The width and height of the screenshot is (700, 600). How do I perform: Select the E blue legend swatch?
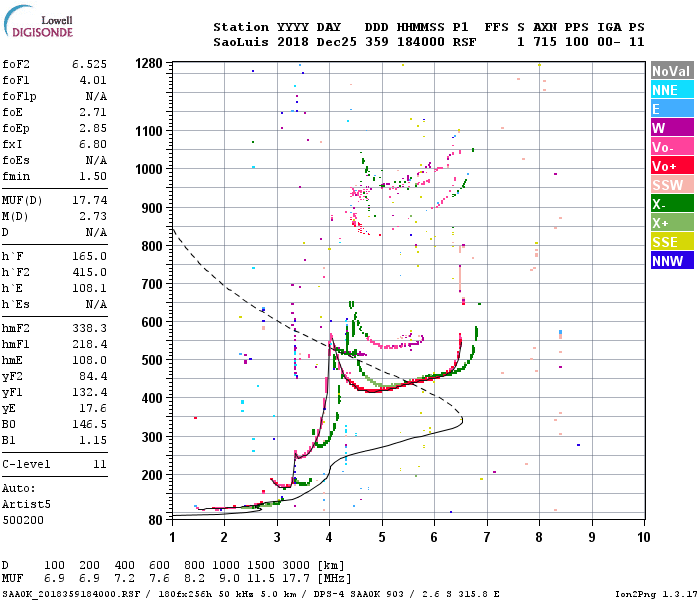tap(672, 109)
